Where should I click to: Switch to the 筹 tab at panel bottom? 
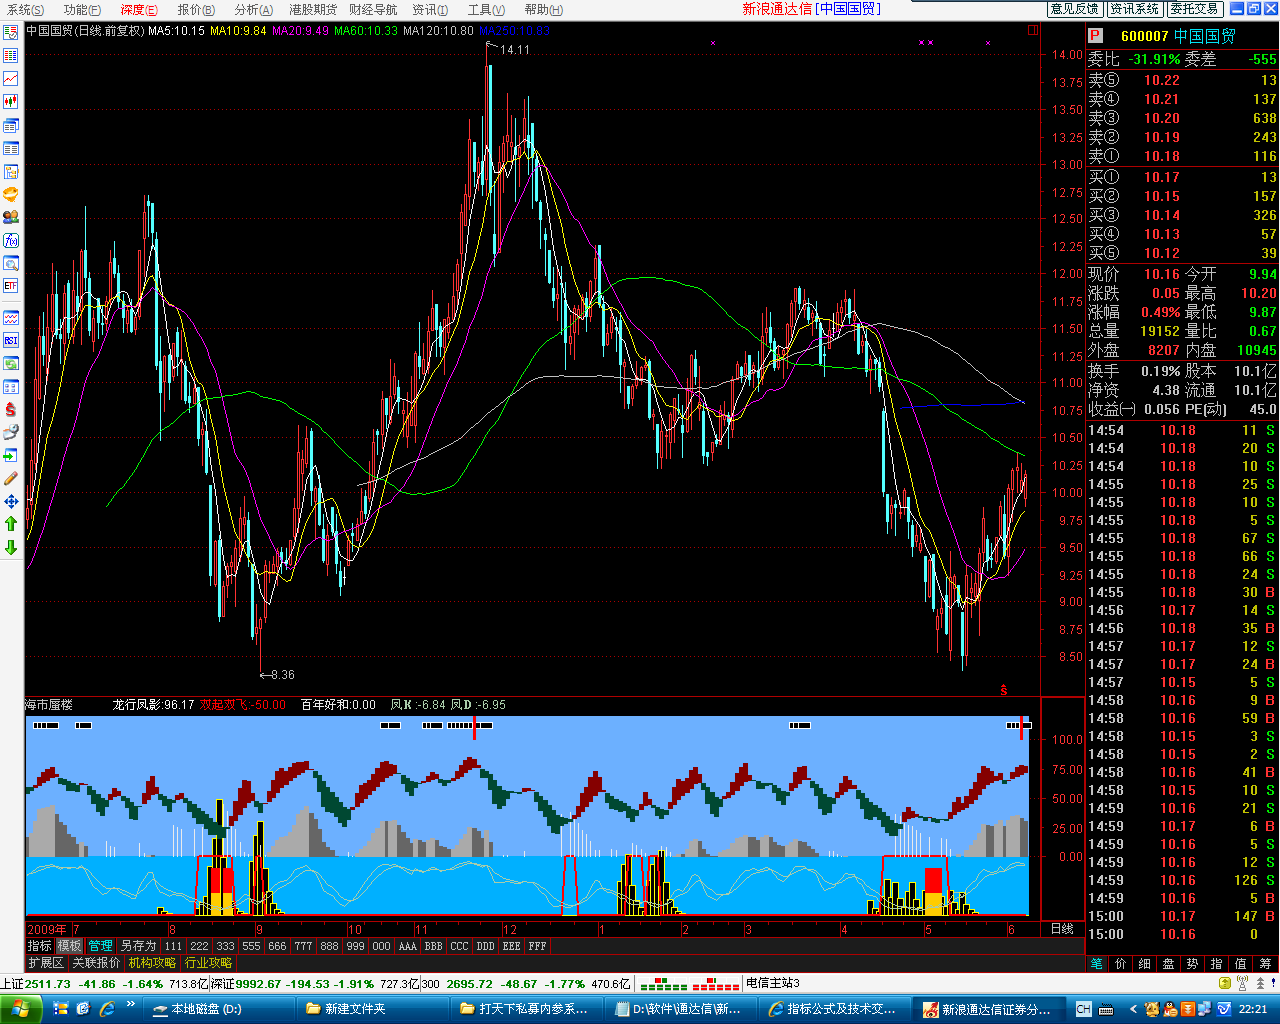(1266, 964)
